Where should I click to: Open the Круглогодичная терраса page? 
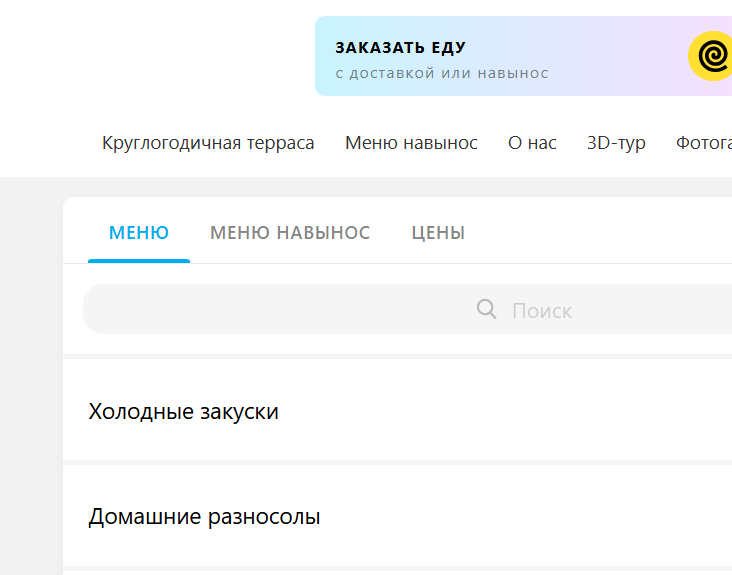[208, 143]
